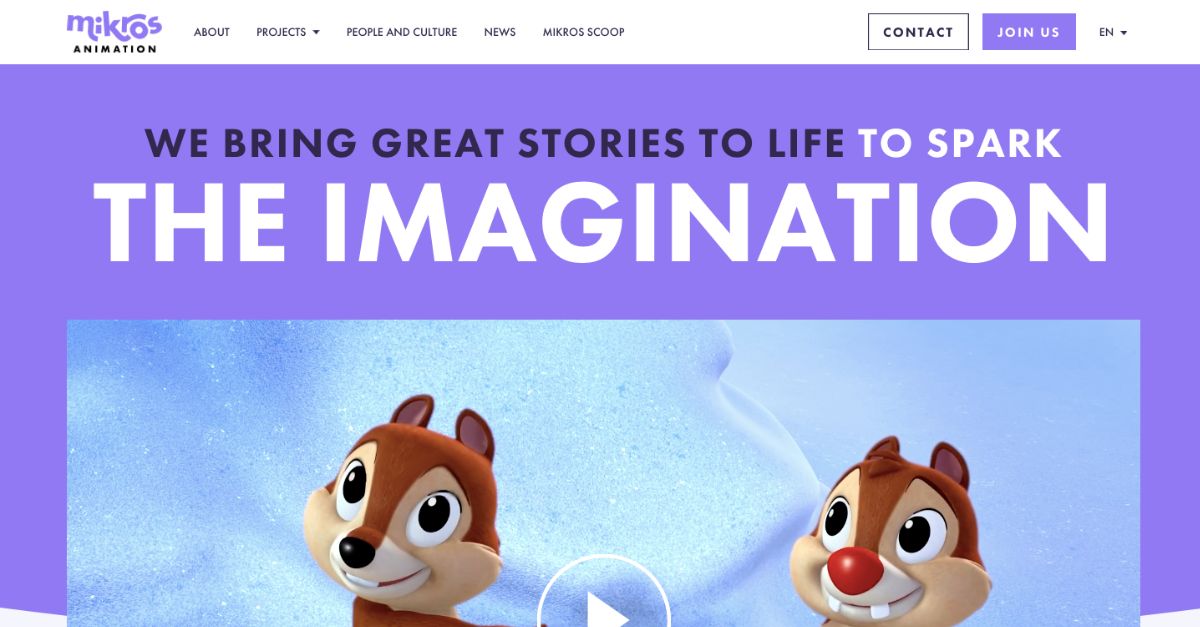The height and width of the screenshot is (627, 1200).
Task: Click the Contact button
Action: [x=918, y=32]
